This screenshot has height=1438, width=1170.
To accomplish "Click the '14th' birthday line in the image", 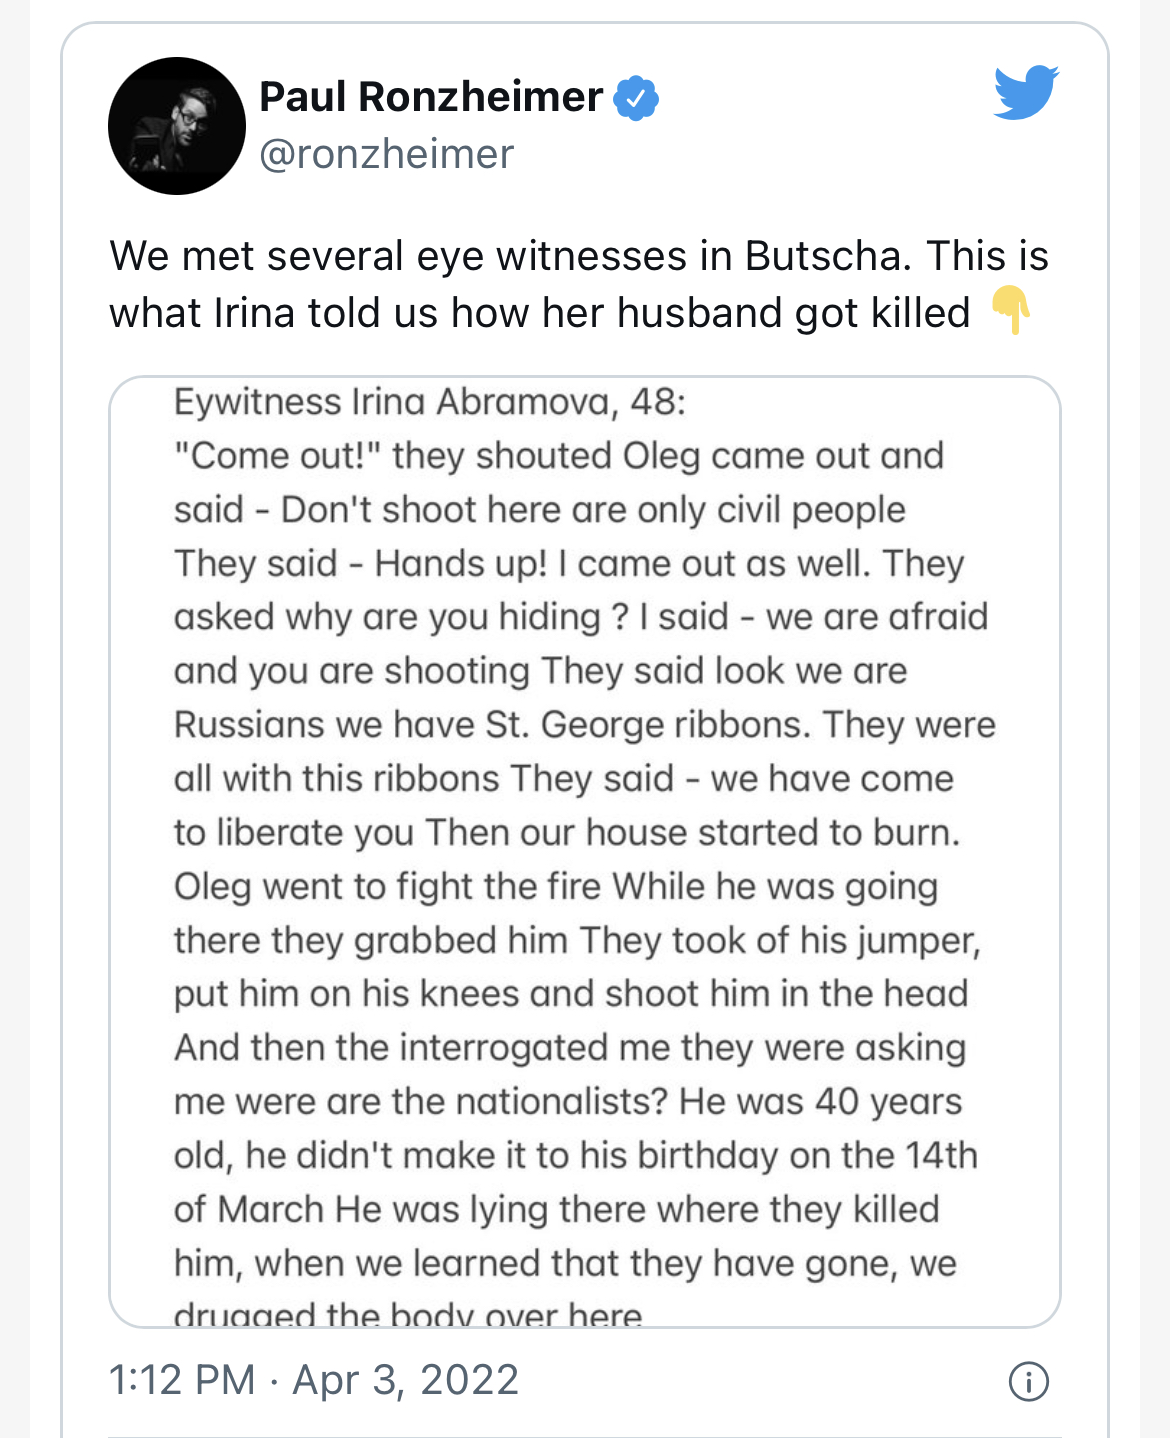I will (575, 1156).
